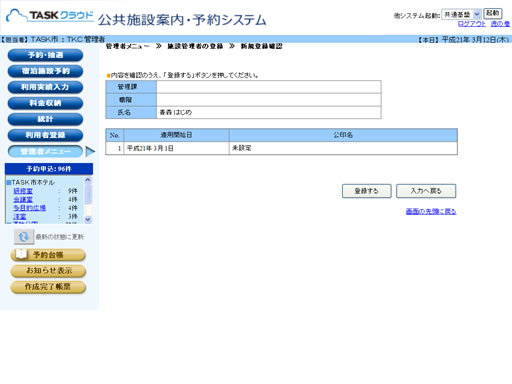
Task: Click the 作成完了帳票 button
Action: [x=48, y=287]
